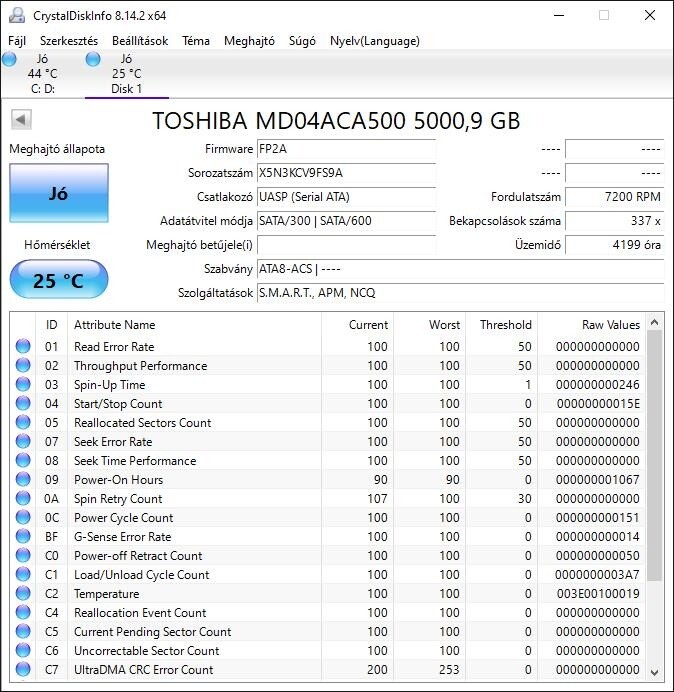Click the Szabvány field ATA8-ACS
Image resolution: width=674 pixels, height=692 pixels.
click(460, 269)
